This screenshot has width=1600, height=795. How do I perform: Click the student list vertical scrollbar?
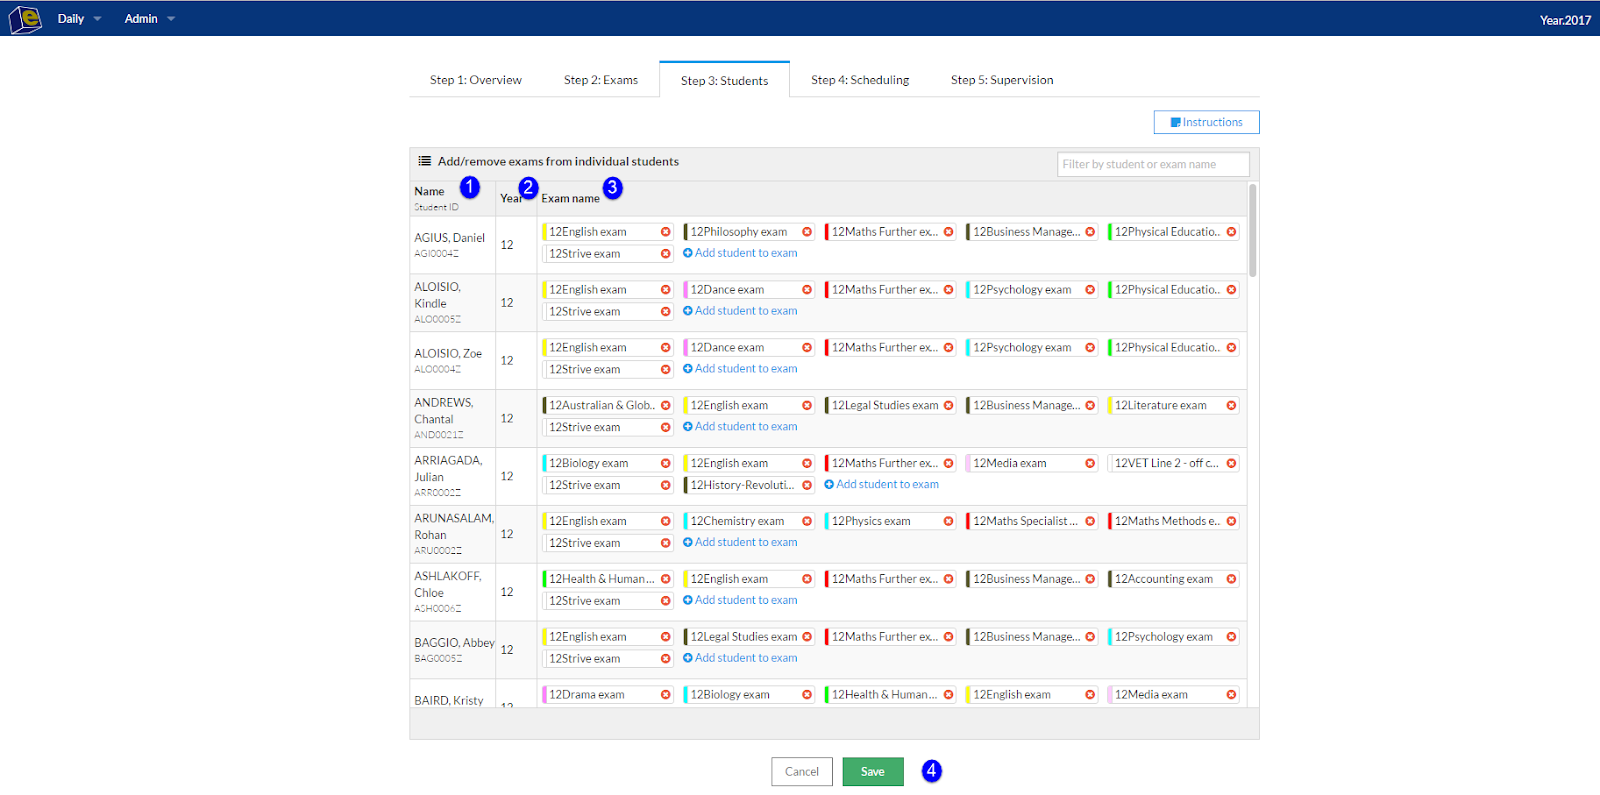(x=1253, y=230)
